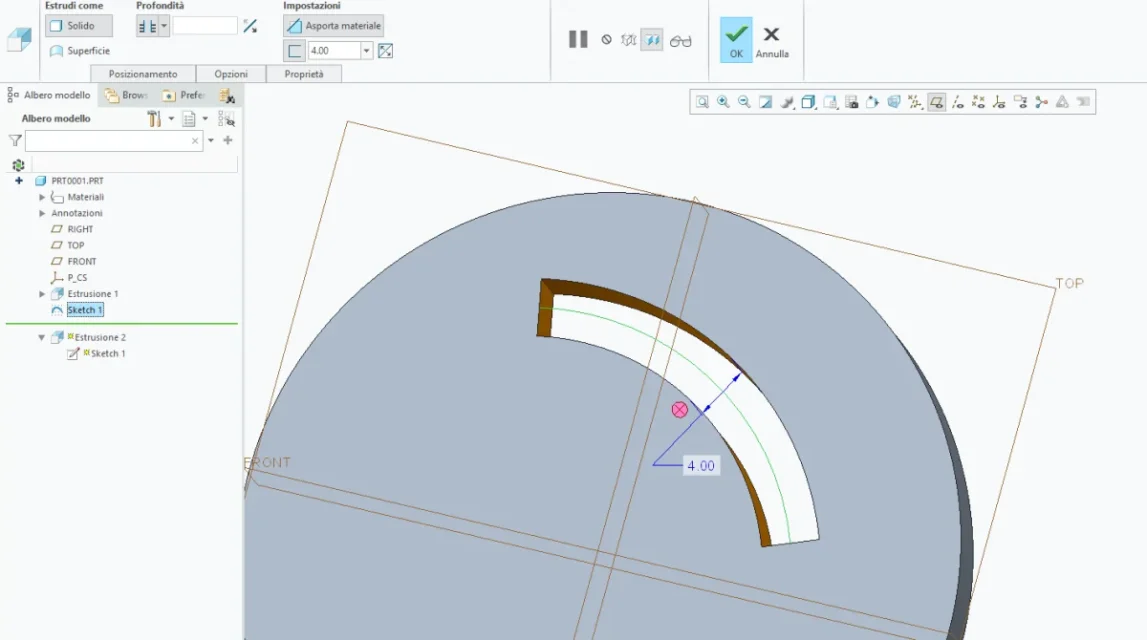Clear the model tree search field
This screenshot has width=1147, height=640.
click(195, 140)
